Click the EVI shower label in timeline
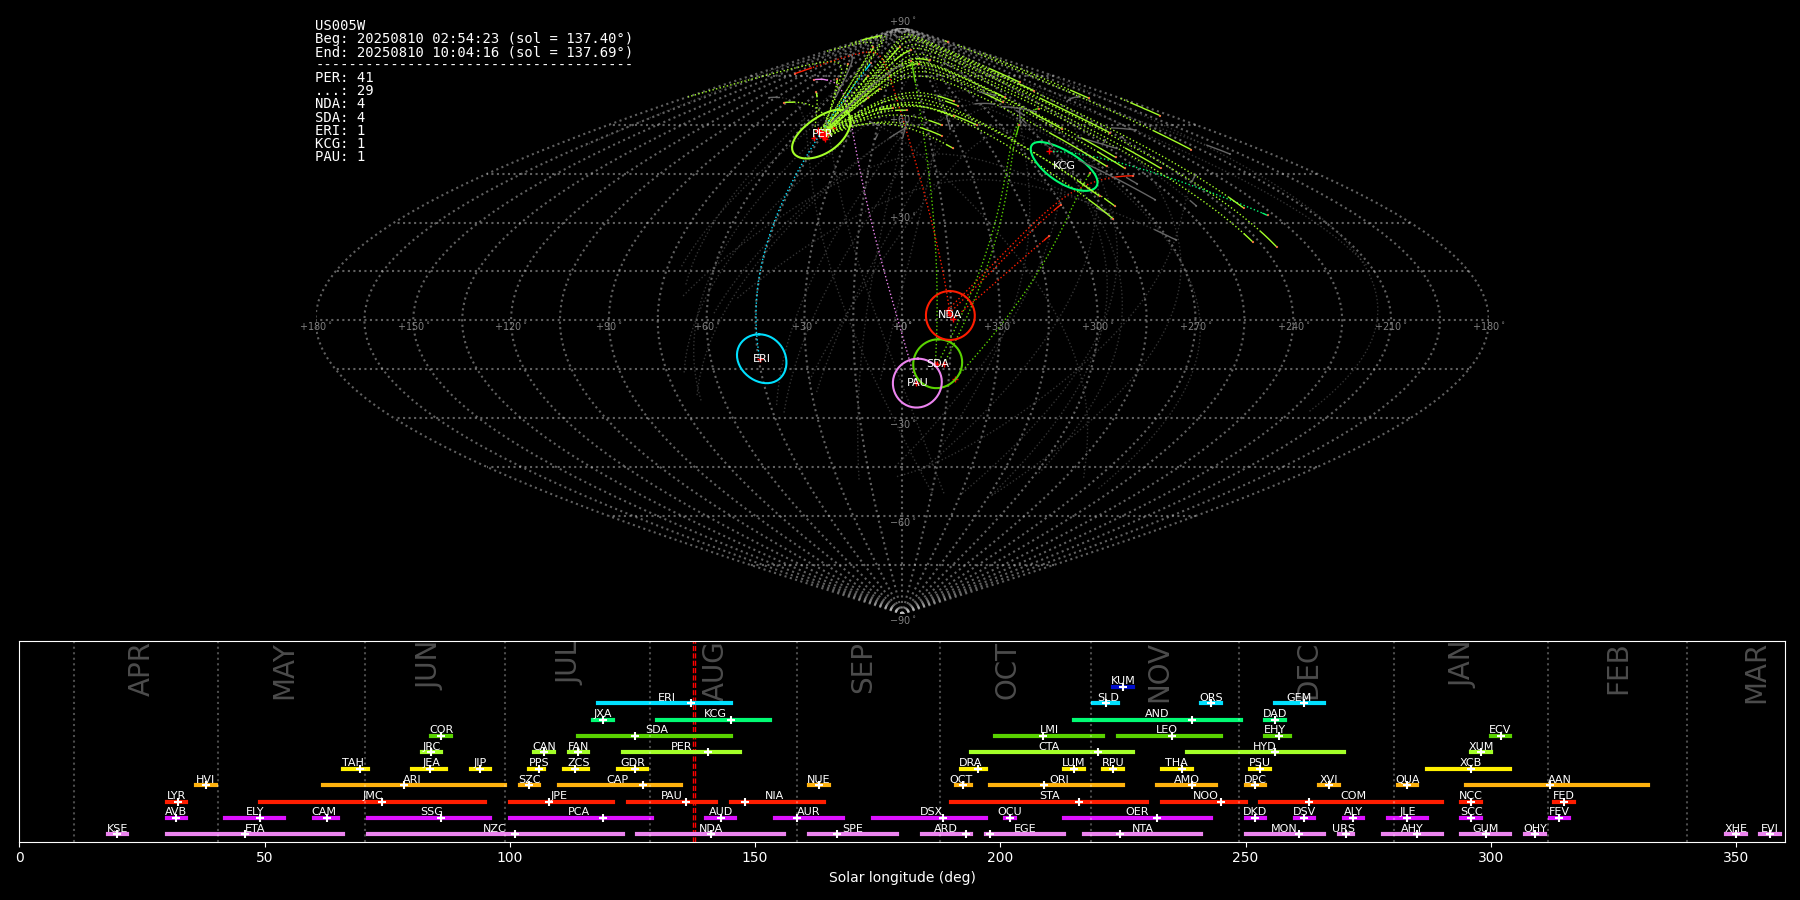 (1770, 829)
